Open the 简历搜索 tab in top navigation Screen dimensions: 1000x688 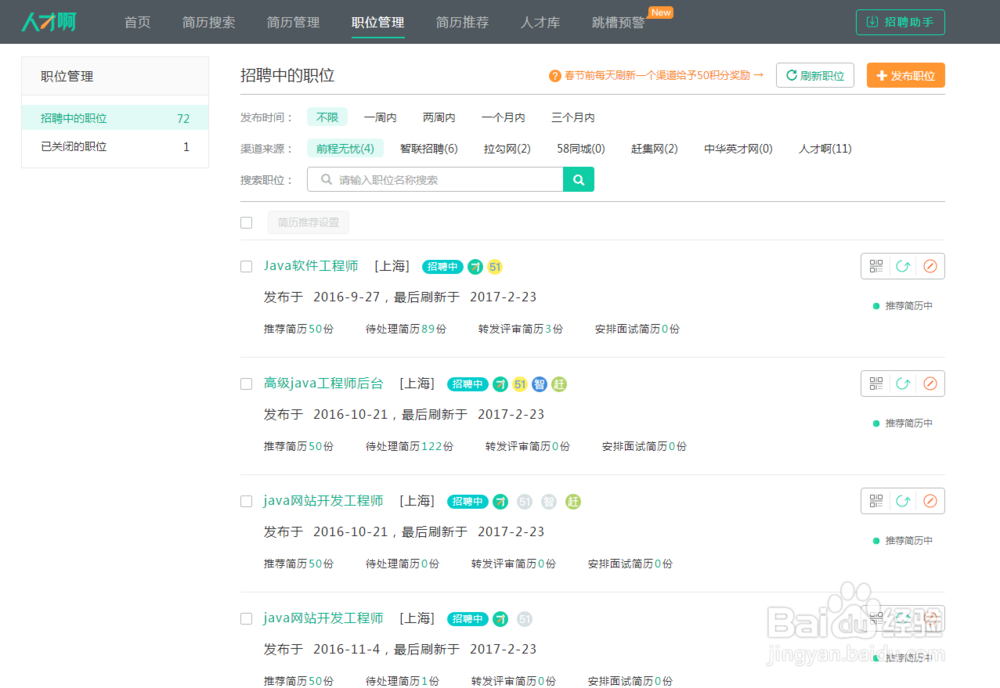coord(209,22)
